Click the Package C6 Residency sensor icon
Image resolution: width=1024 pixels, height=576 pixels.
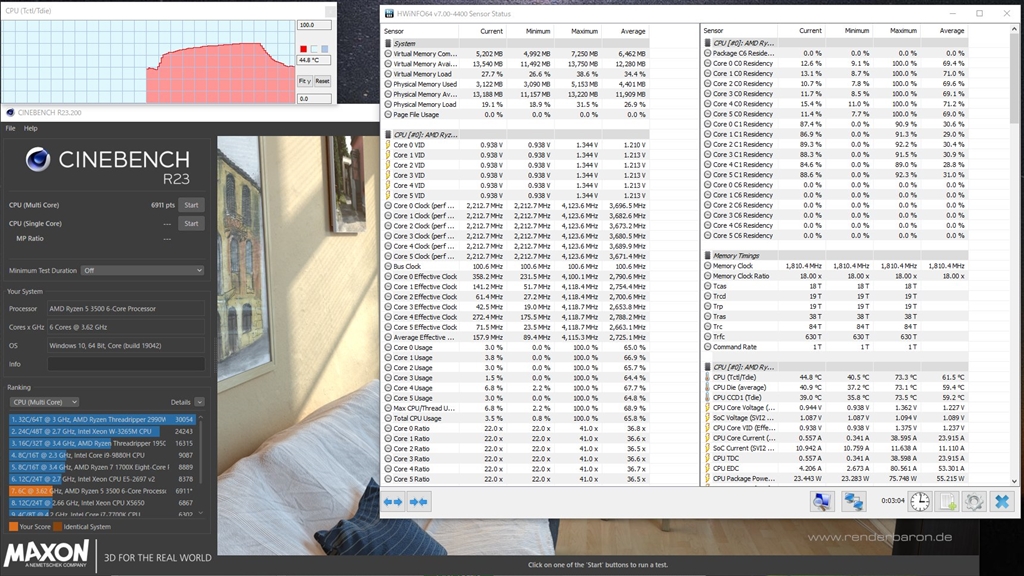707,54
